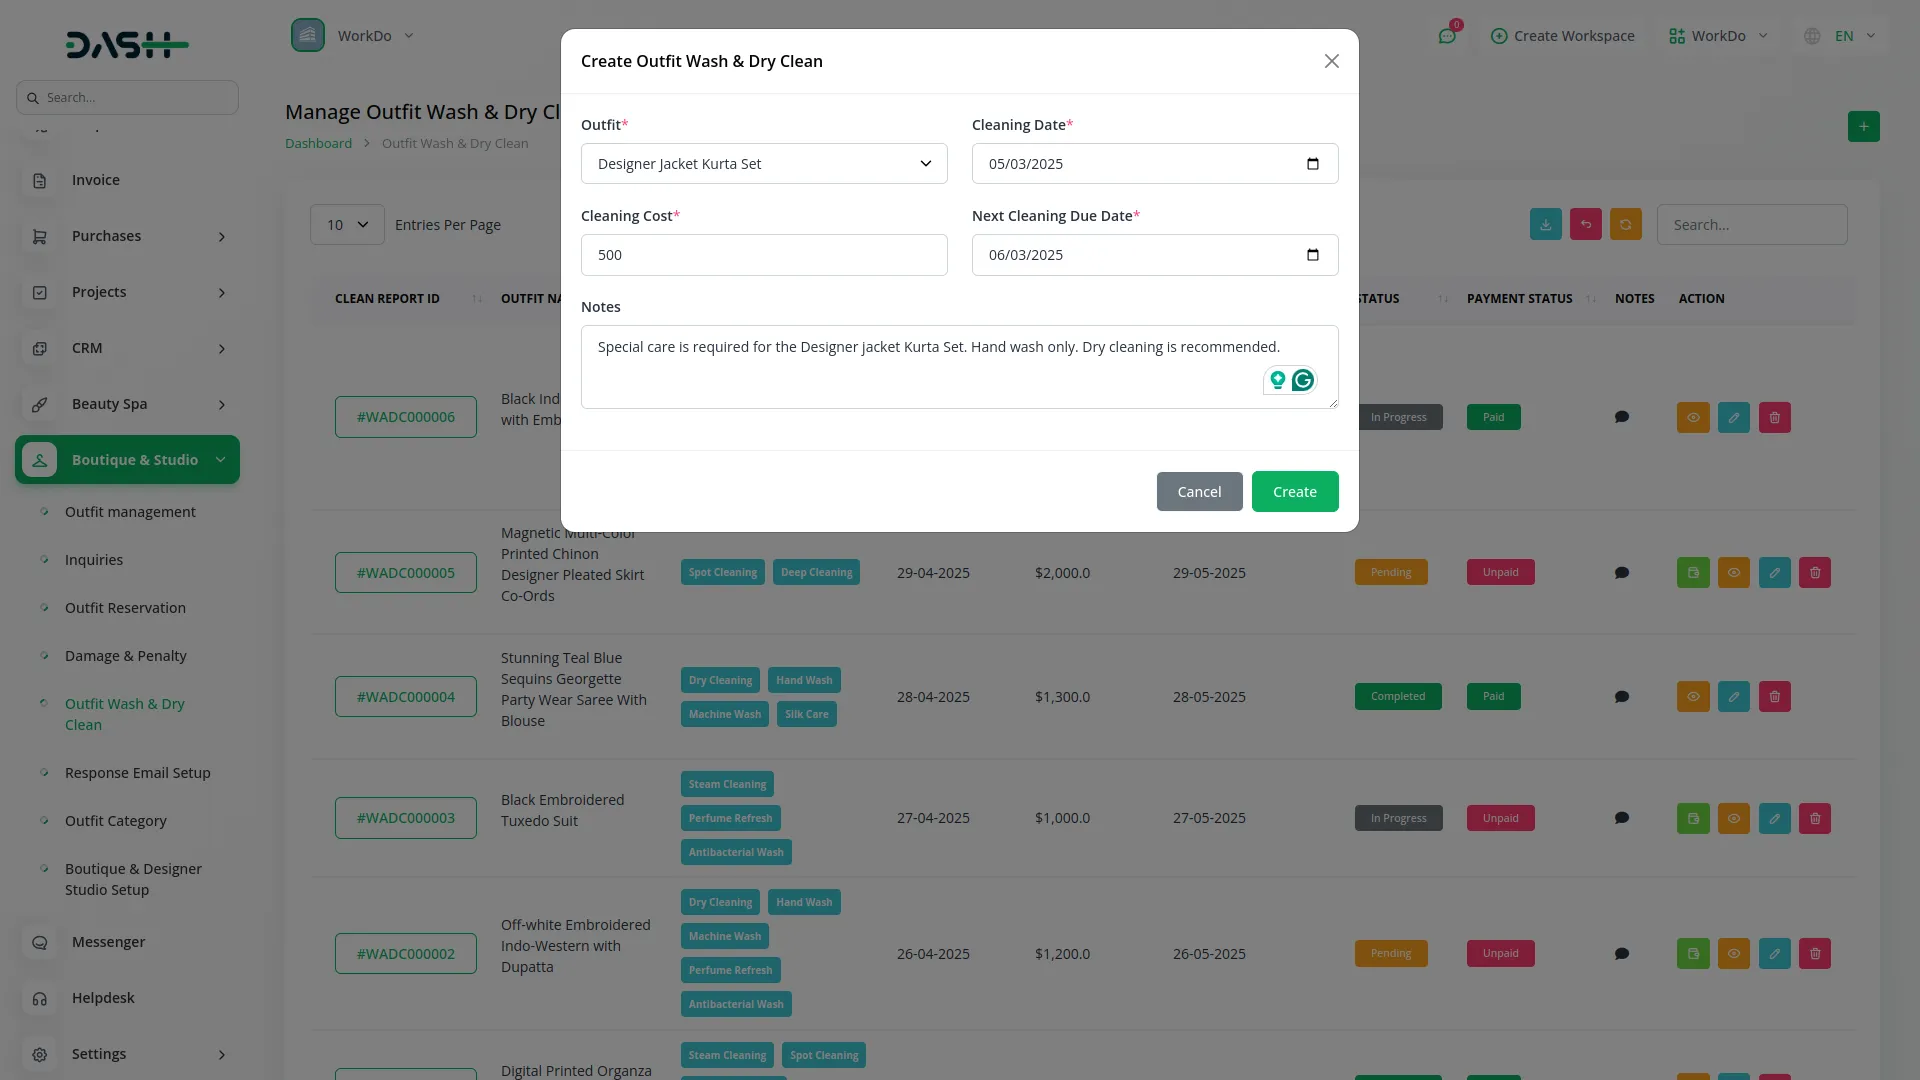Click chat messages icon in header
Screen dimensions: 1920x1080
tap(1446, 36)
